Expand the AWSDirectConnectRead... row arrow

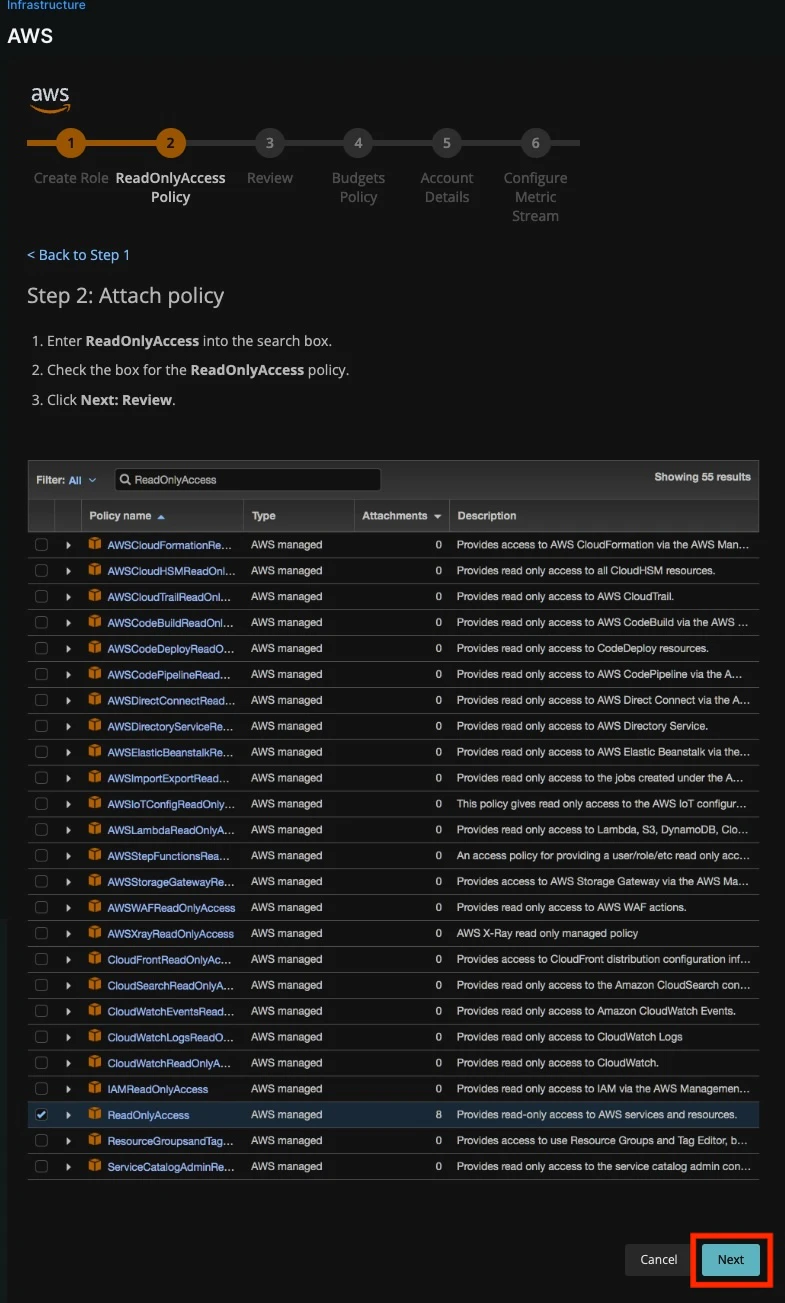pyautogui.click(x=68, y=701)
